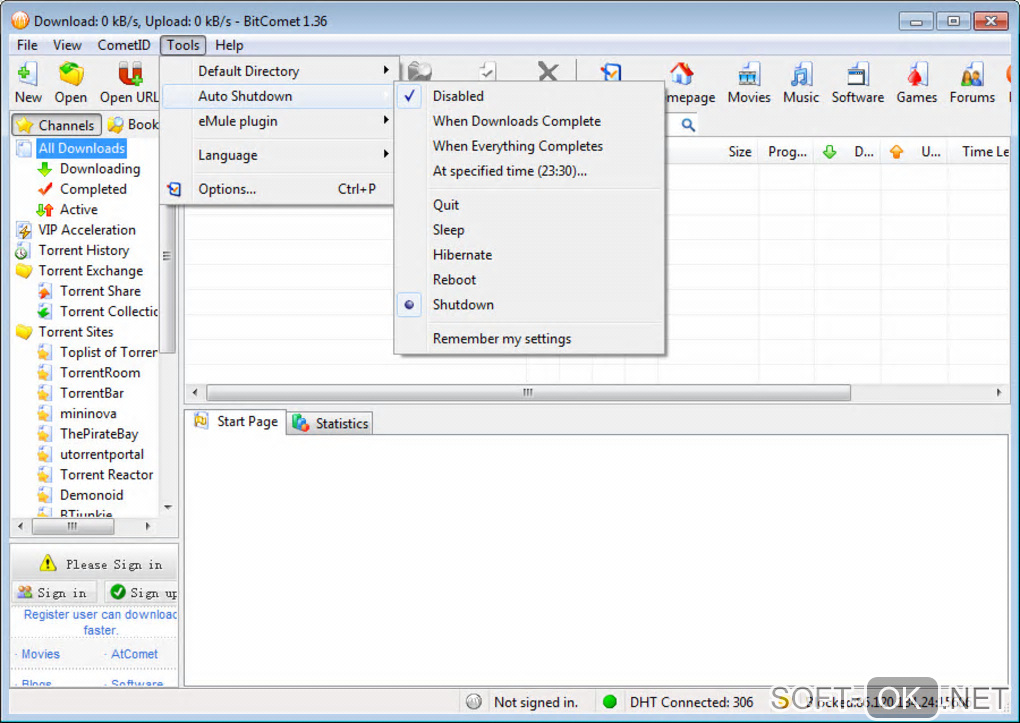This screenshot has width=1020, height=723.
Task: Click the Torrent History clock icon
Action: pos(23,251)
